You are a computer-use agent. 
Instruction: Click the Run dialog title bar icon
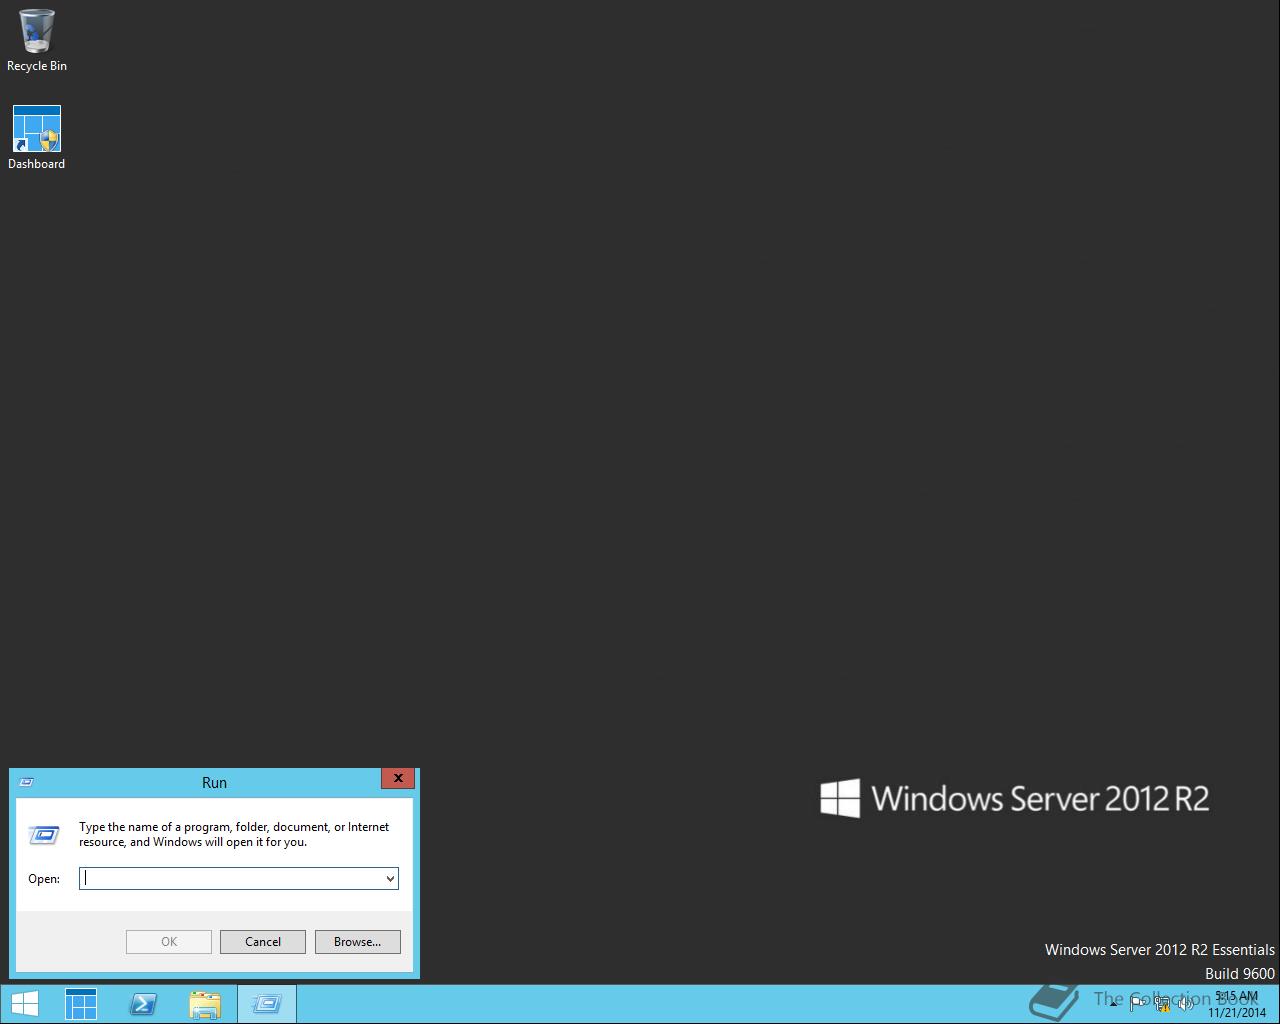(x=27, y=782)
